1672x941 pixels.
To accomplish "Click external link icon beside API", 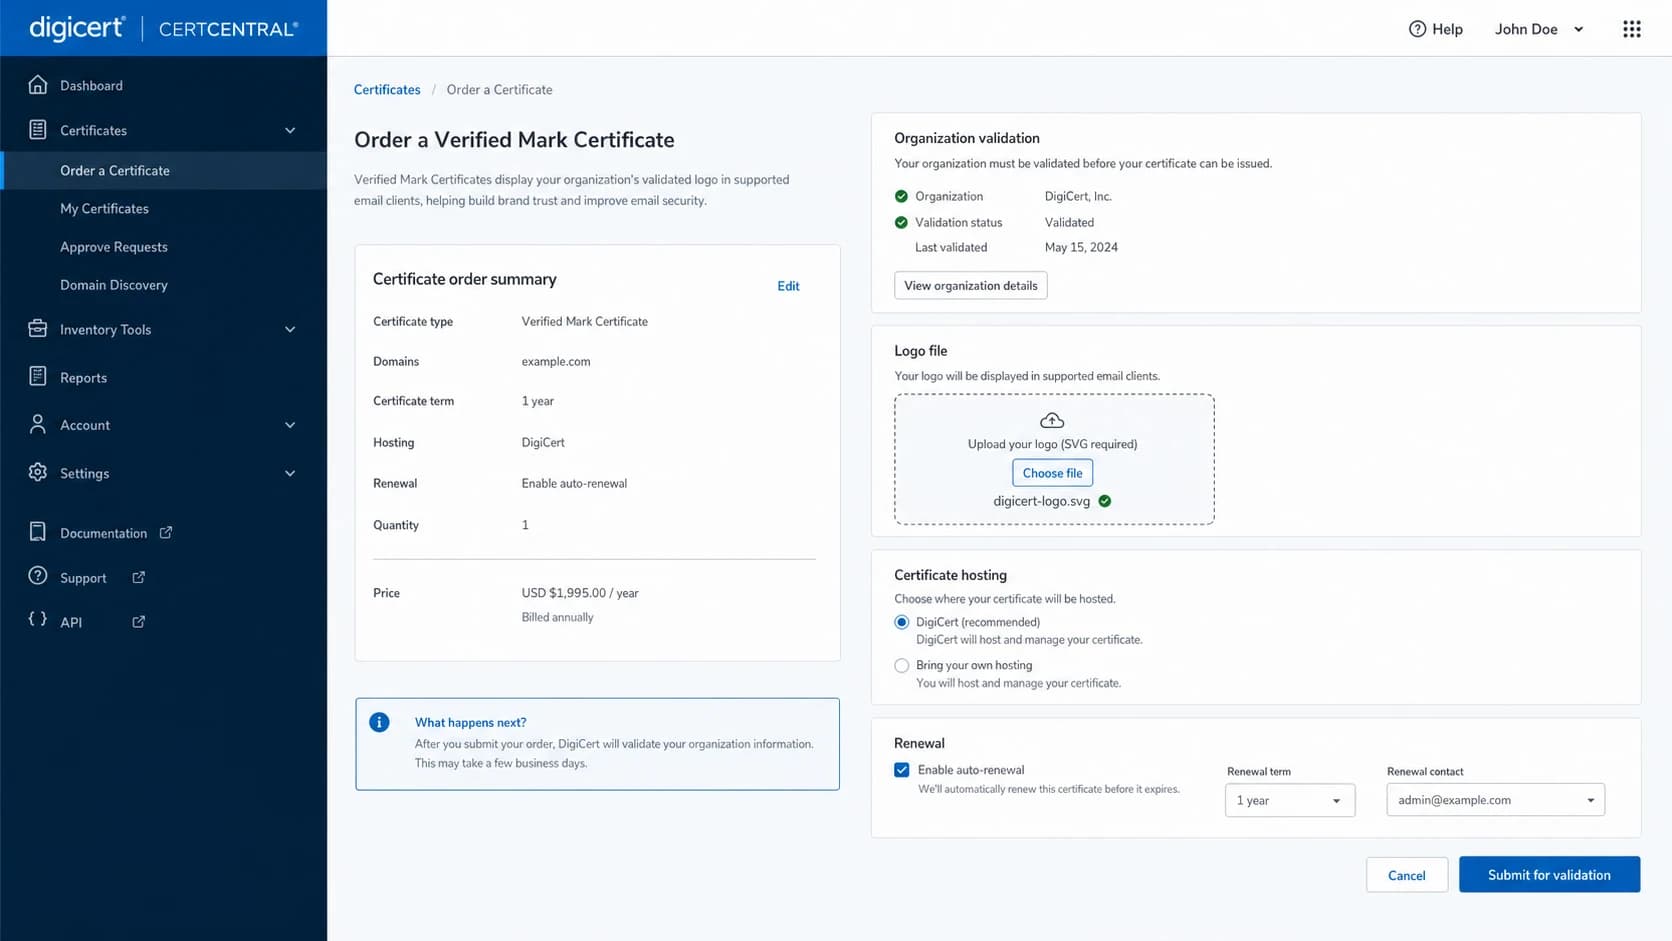I will pyautogui.click(x=139, y=622).
